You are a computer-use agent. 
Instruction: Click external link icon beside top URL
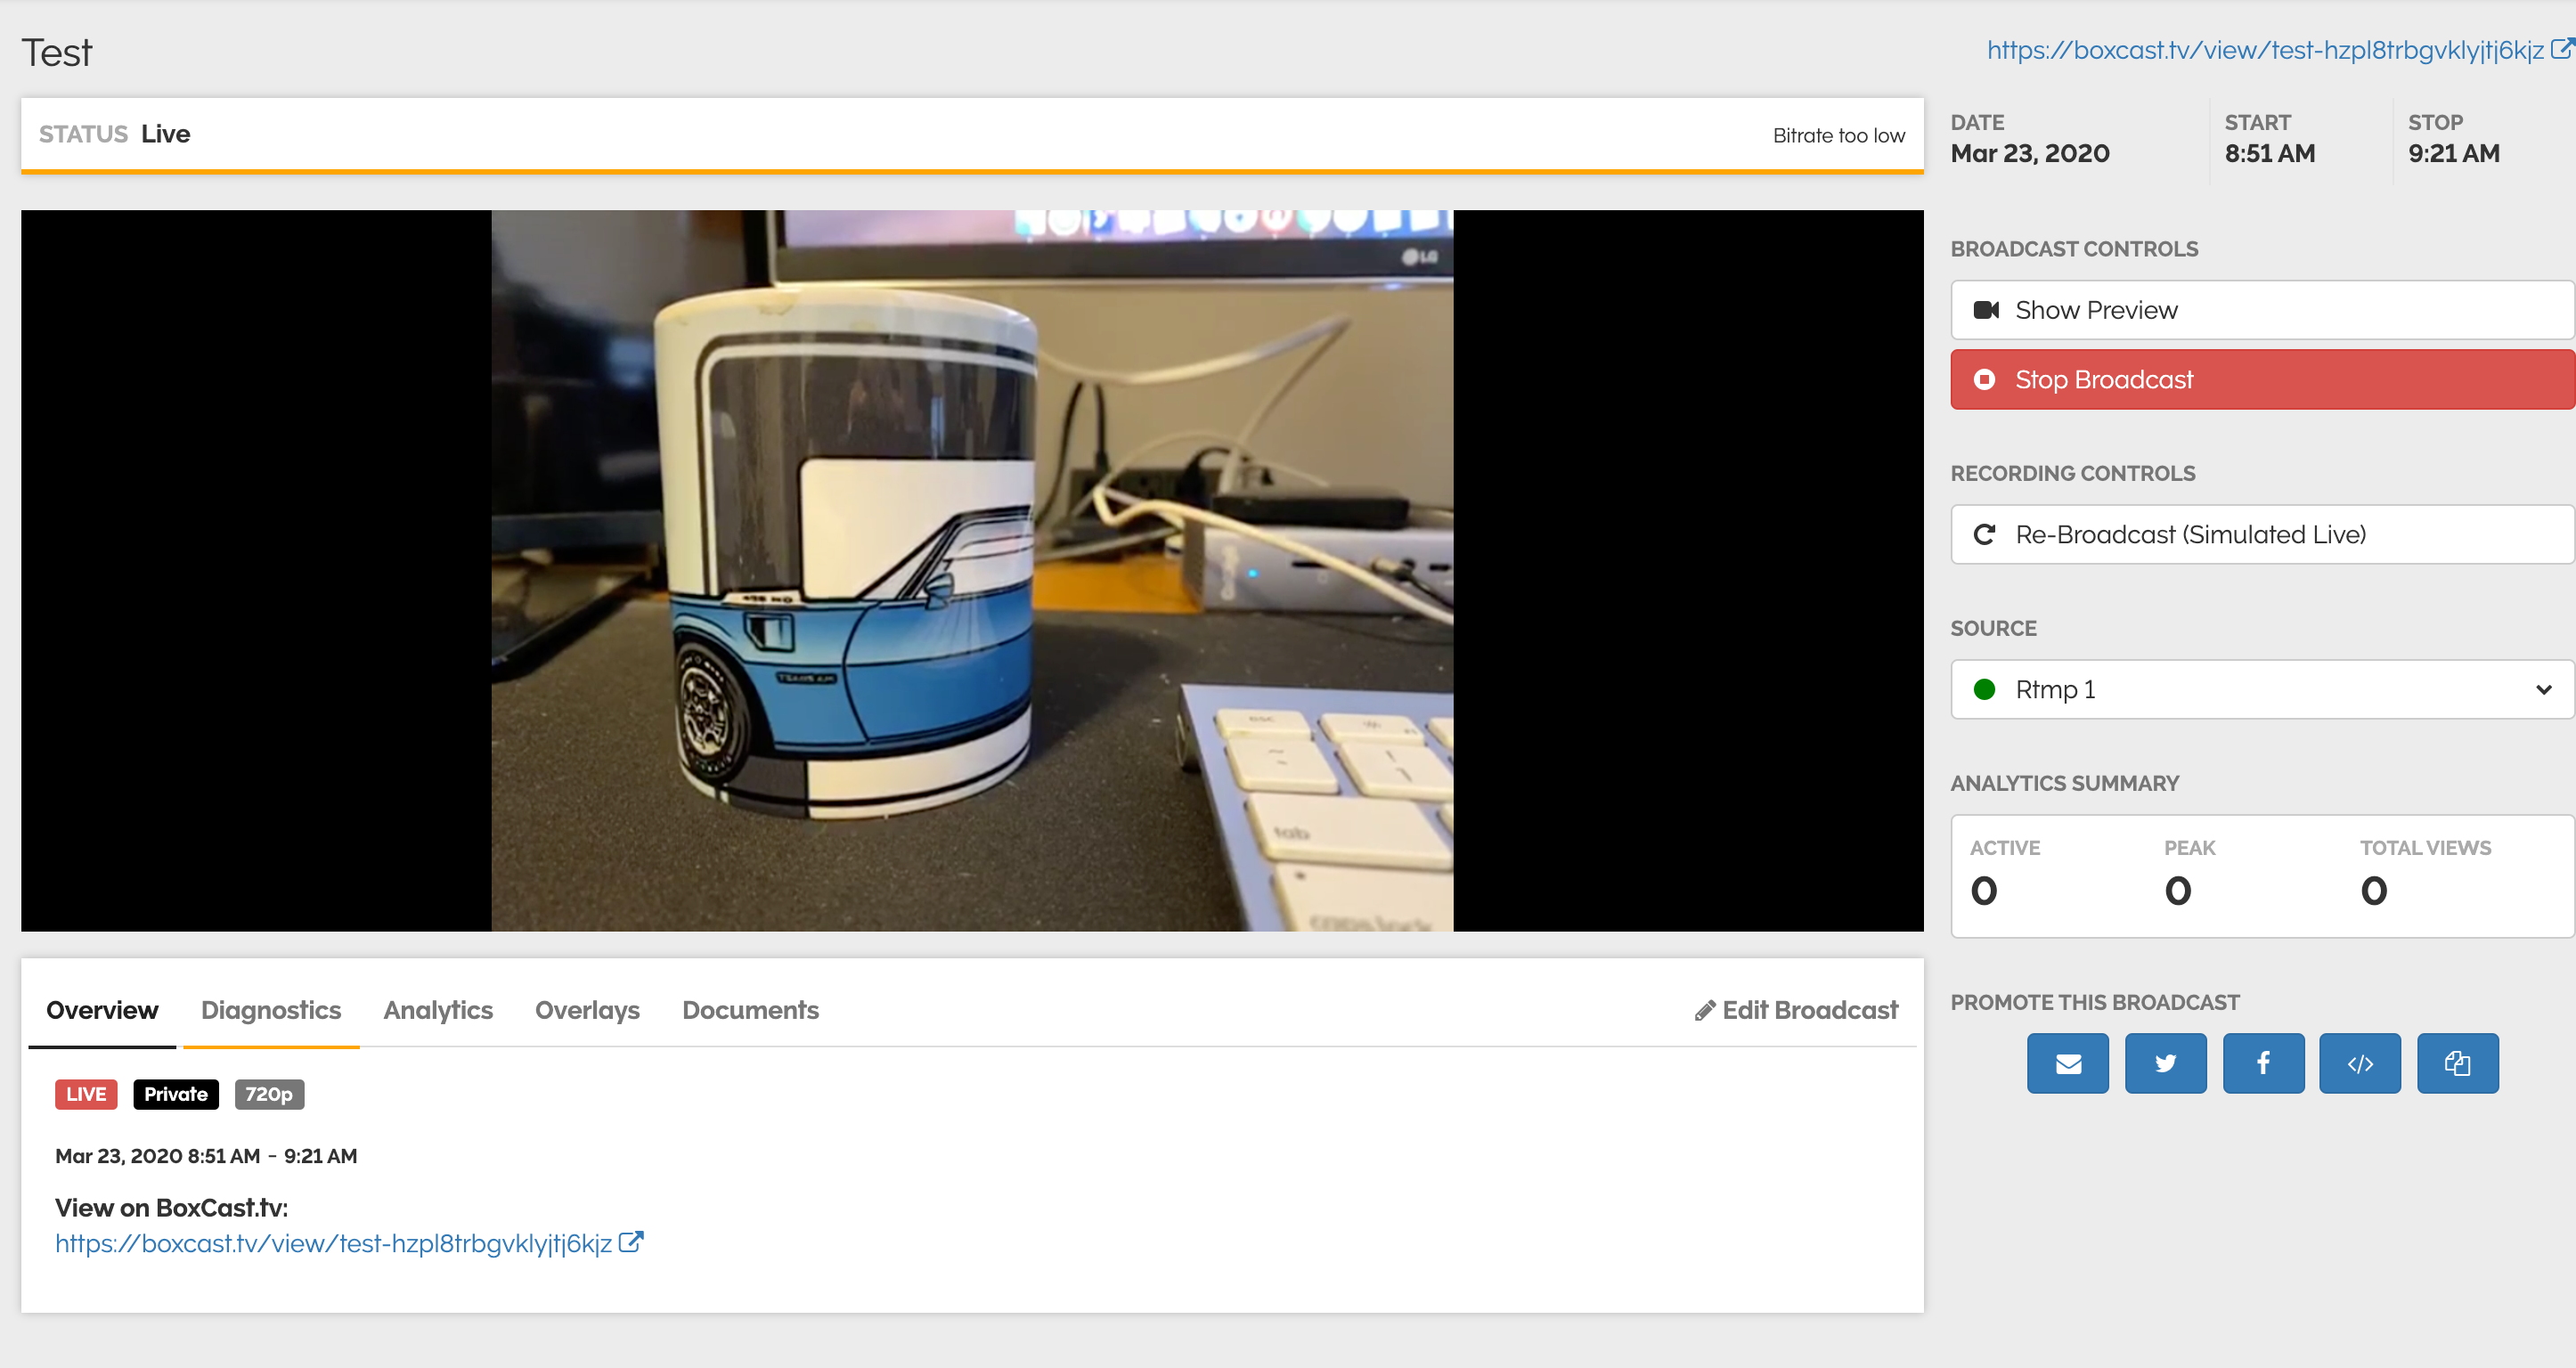[x=2562, y=48]
